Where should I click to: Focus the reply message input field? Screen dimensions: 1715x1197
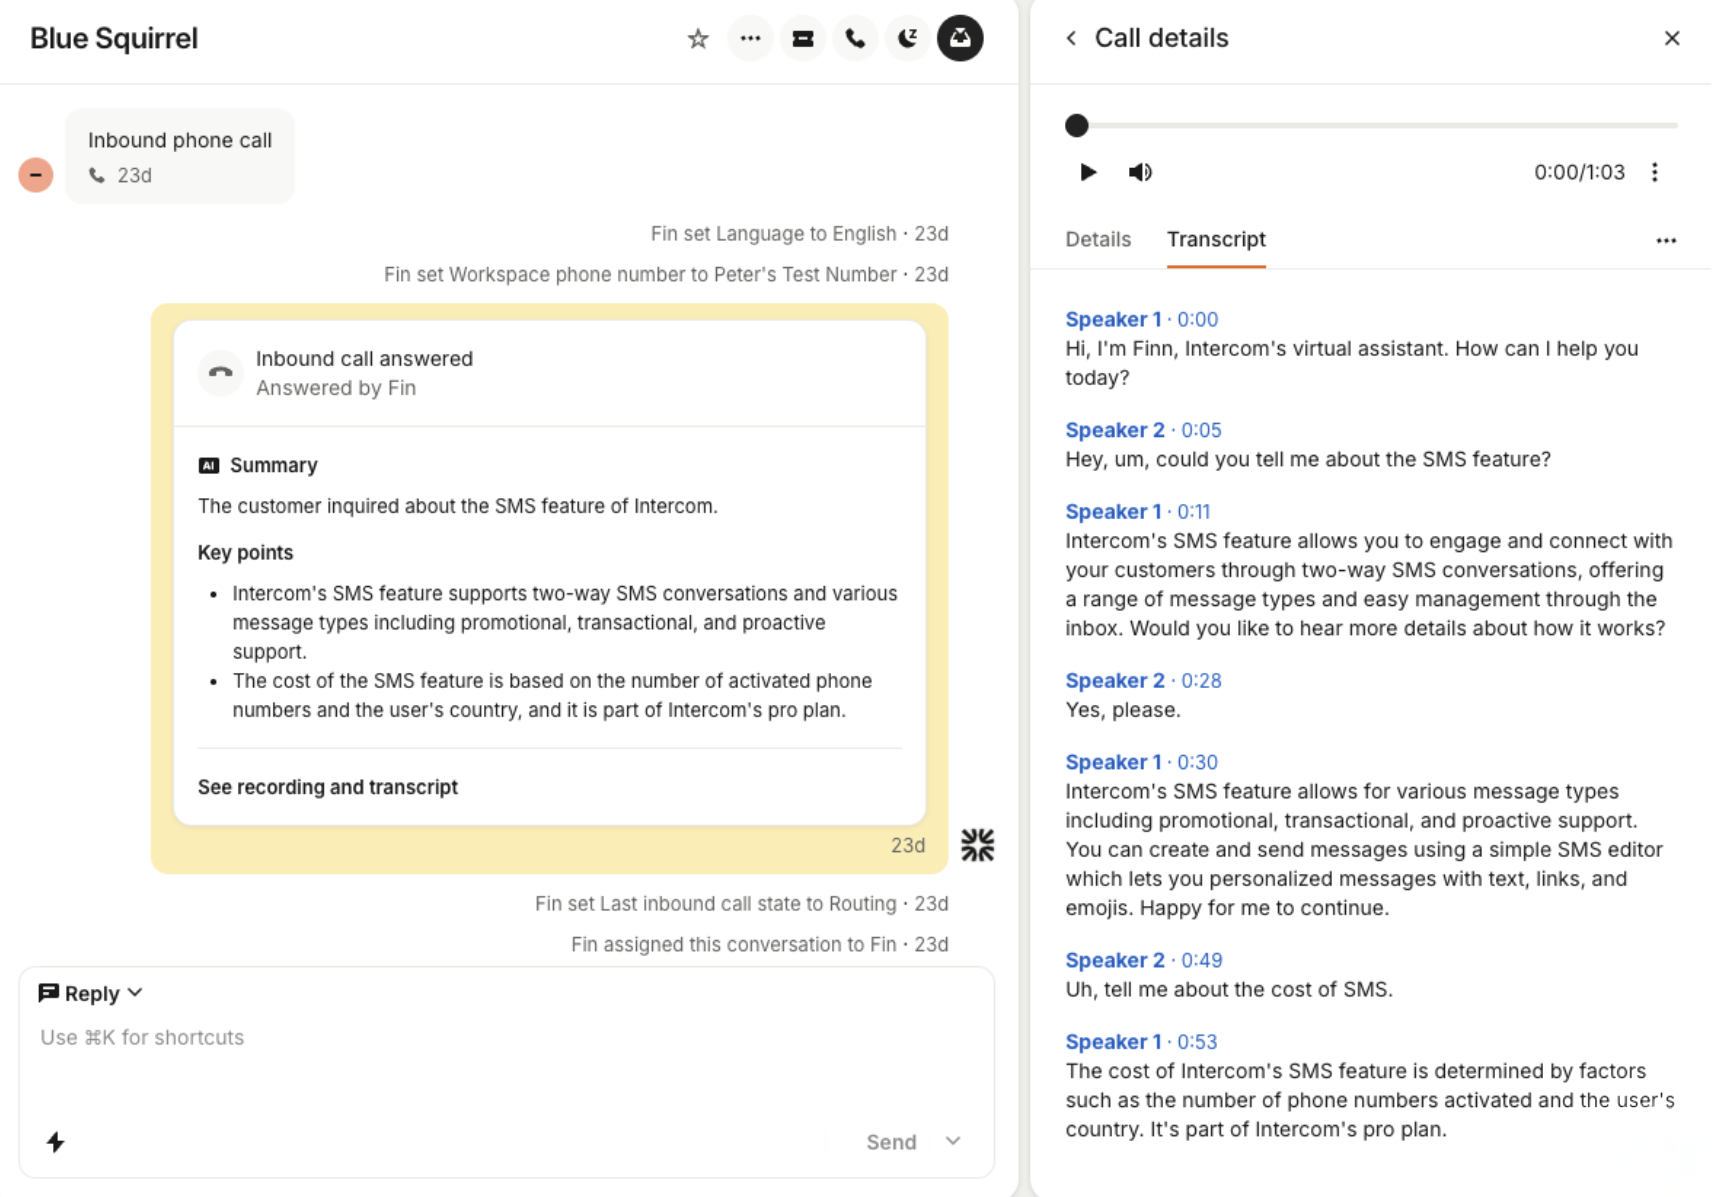coord(506,1038)
